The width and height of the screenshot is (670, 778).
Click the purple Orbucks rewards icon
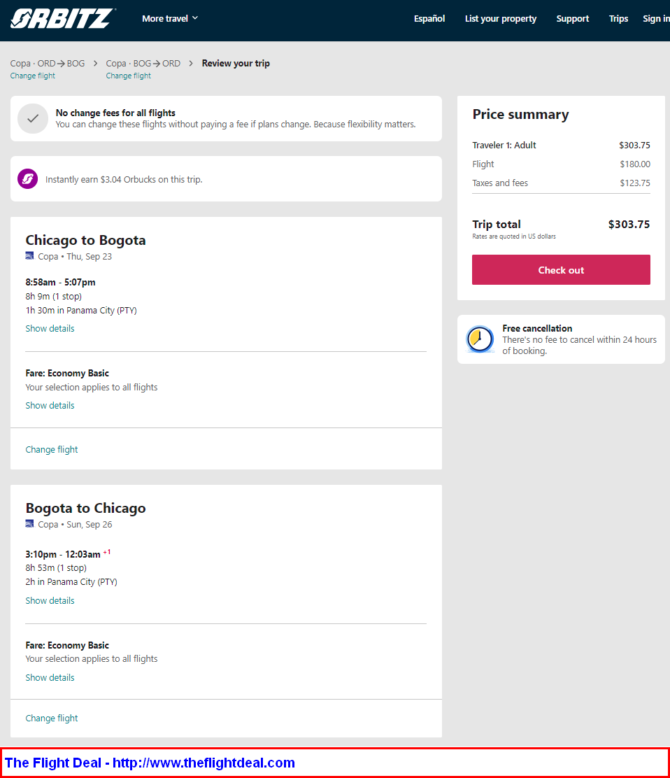coord(28,179)
